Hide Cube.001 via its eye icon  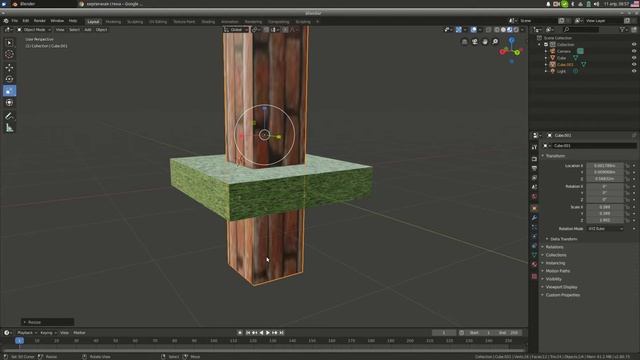[x=634, y=64]
